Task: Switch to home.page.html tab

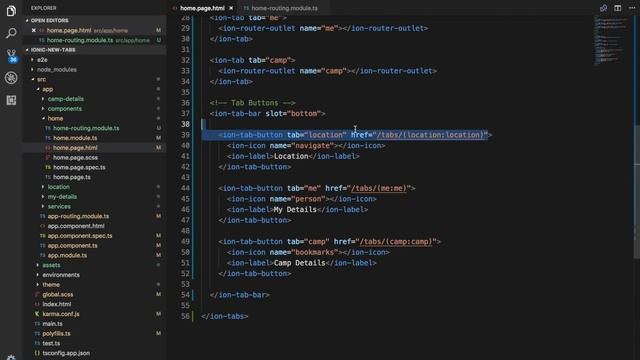Action: click(x=202, y=8)
